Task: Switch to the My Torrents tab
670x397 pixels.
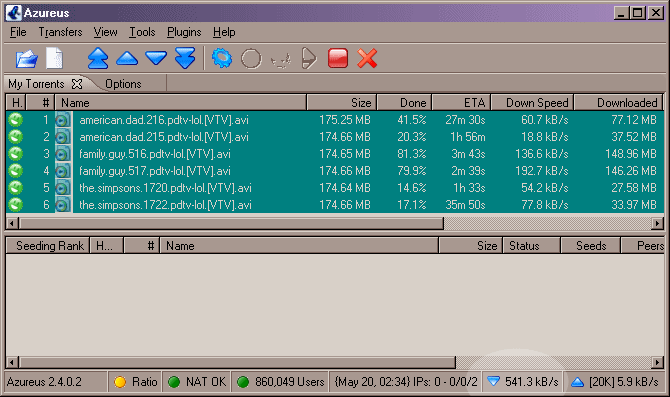Action: pyautogui.click(x=36, y=84)
